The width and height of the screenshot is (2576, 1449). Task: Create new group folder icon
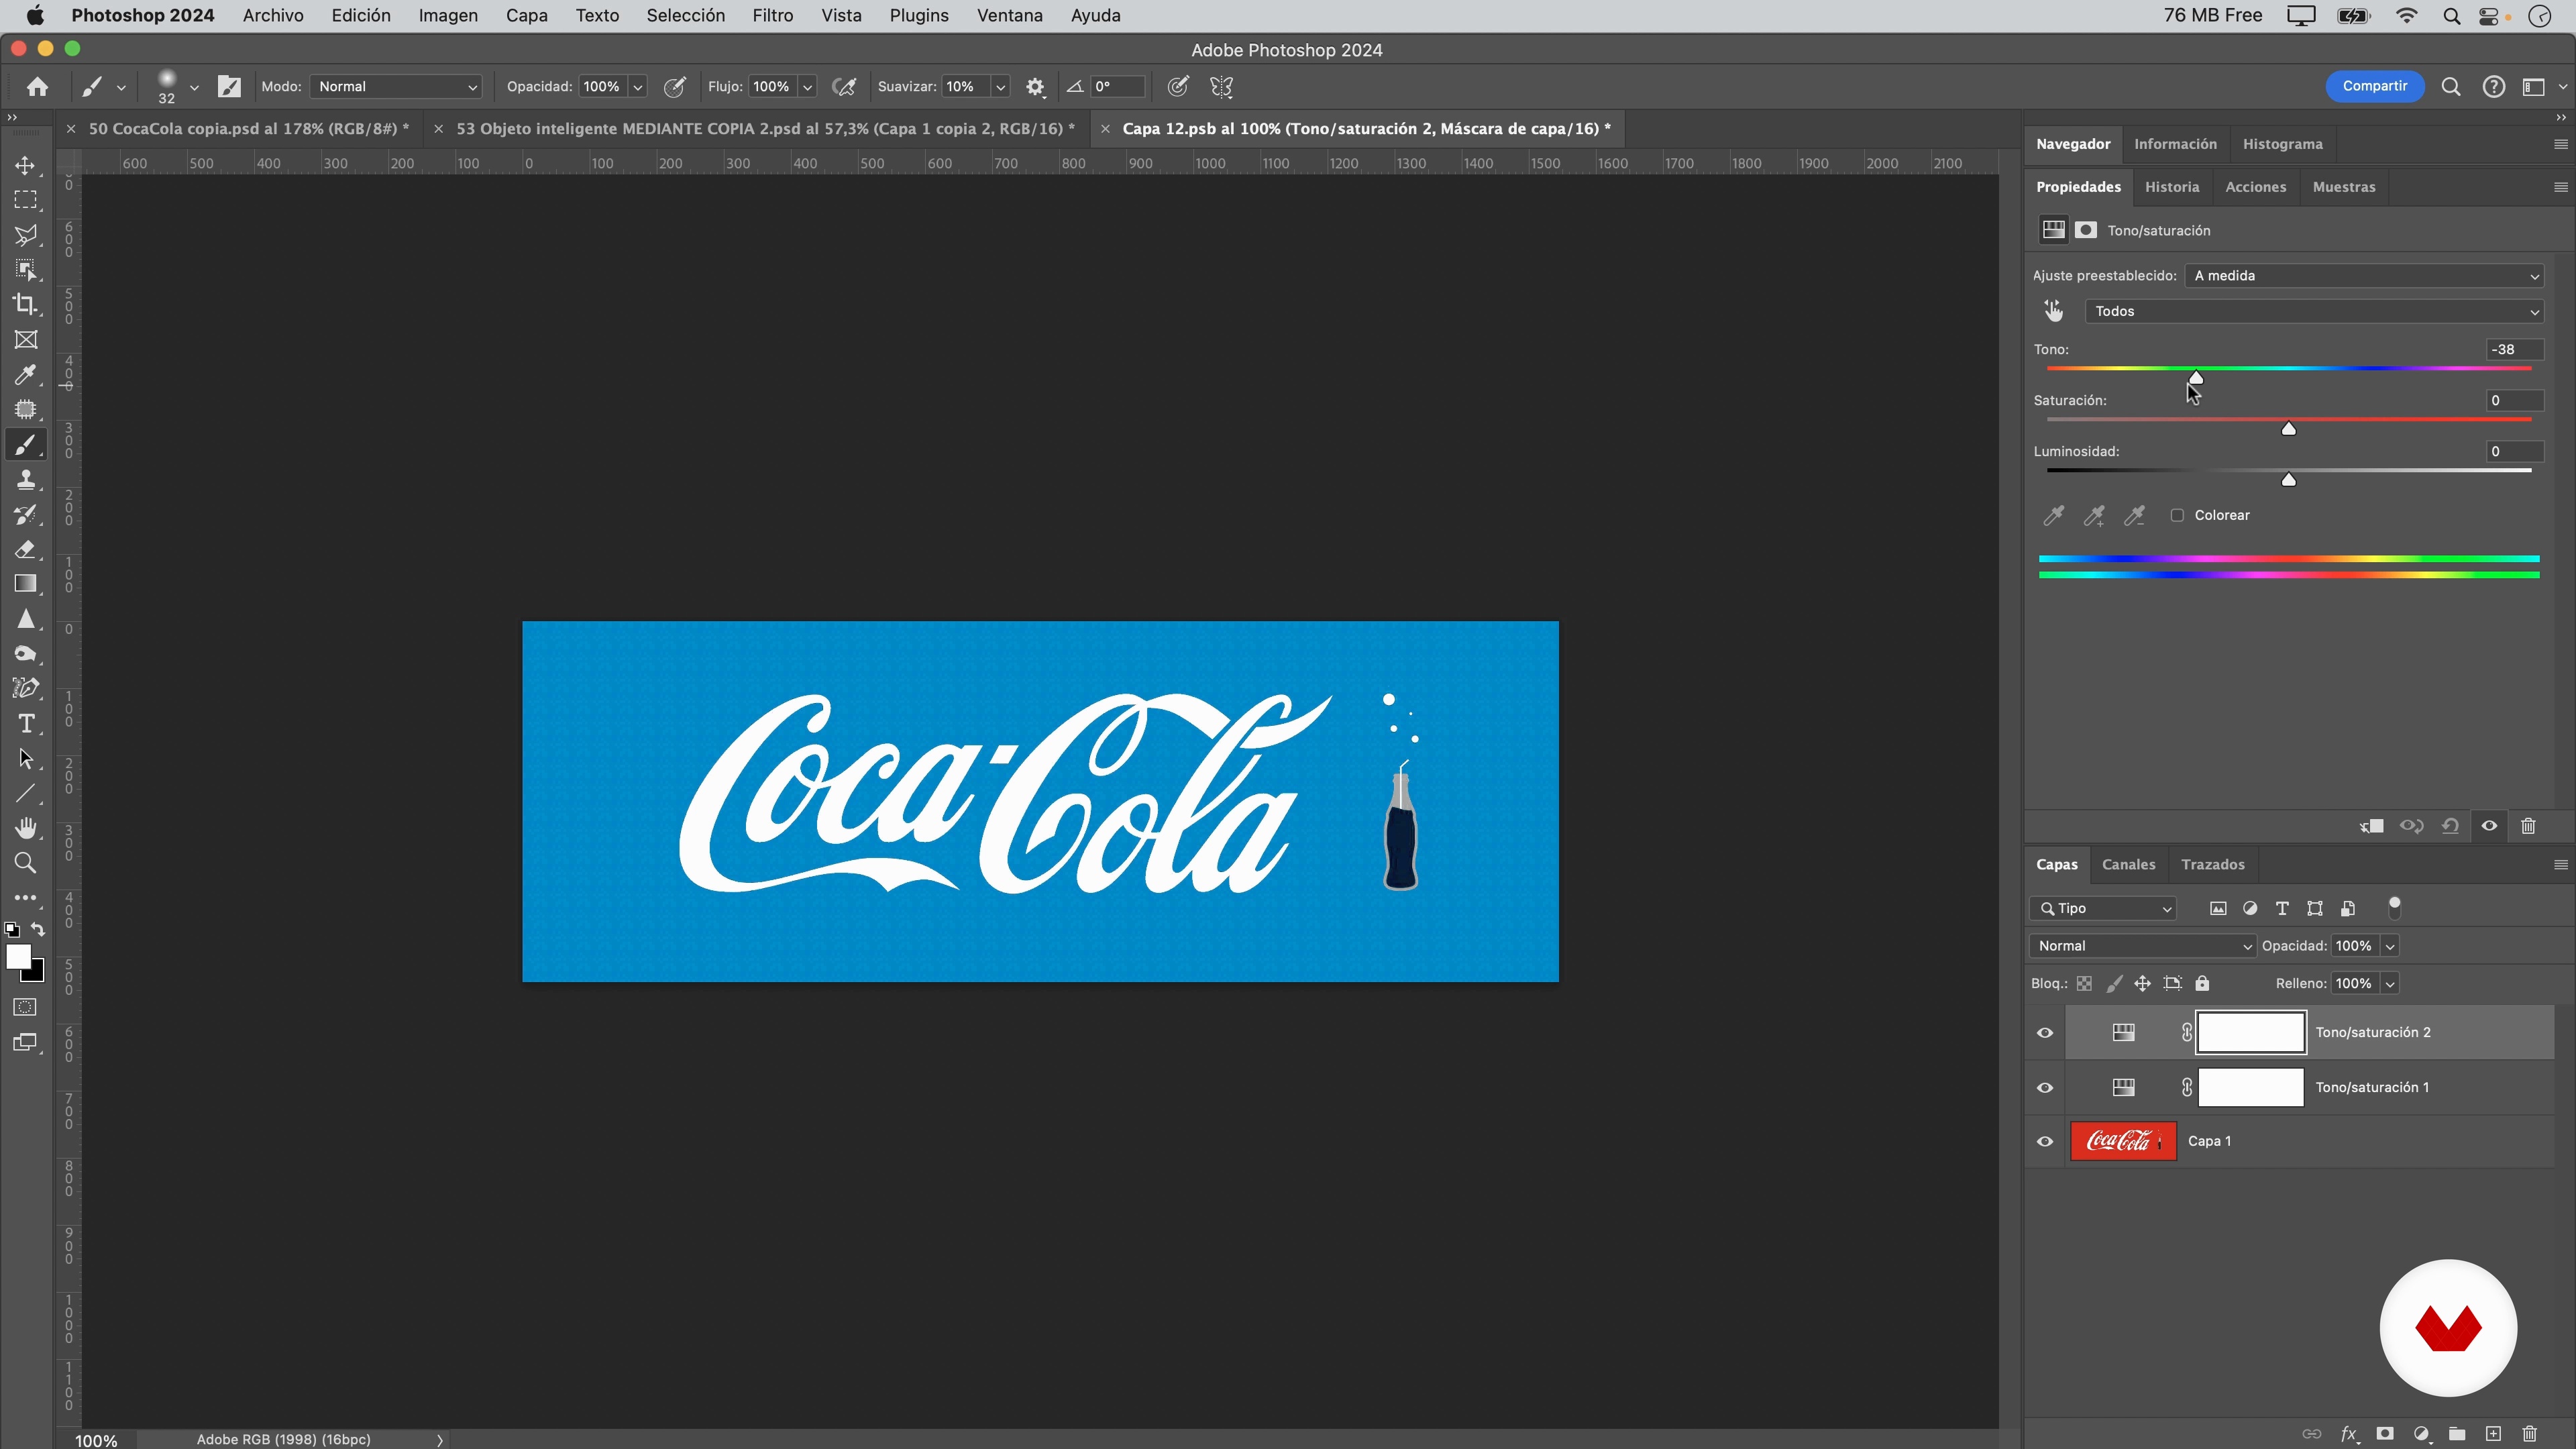tap(2457, 1434)
